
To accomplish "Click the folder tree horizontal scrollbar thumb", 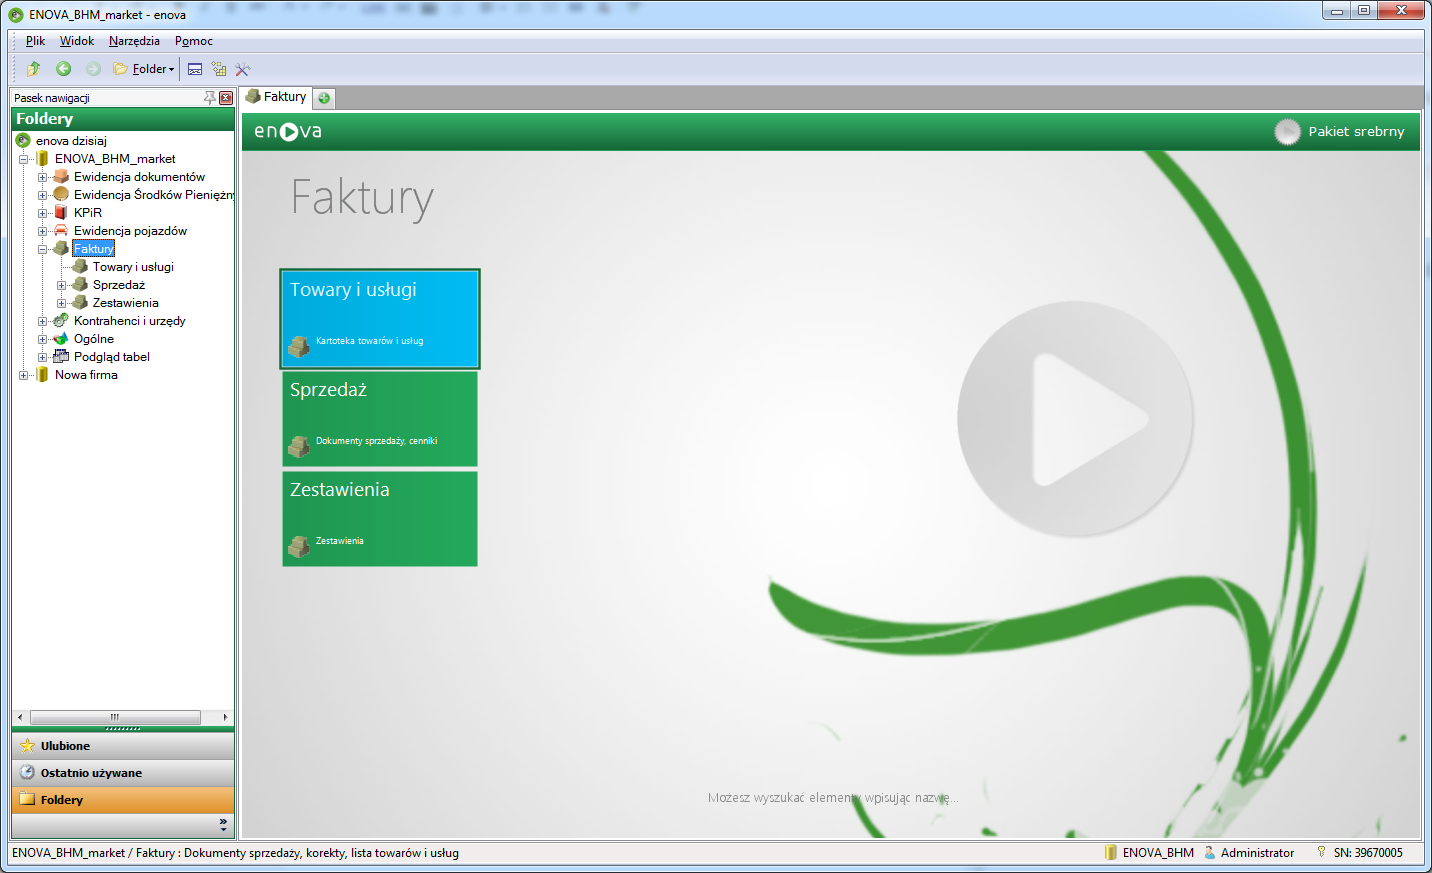I will tap(115, 717).
